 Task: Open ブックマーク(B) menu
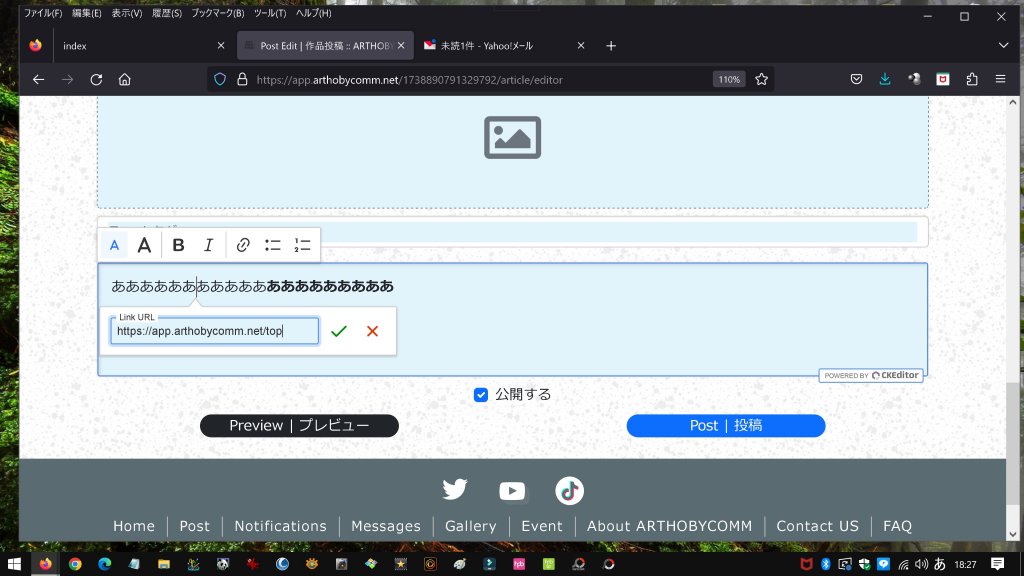[217, 13]
